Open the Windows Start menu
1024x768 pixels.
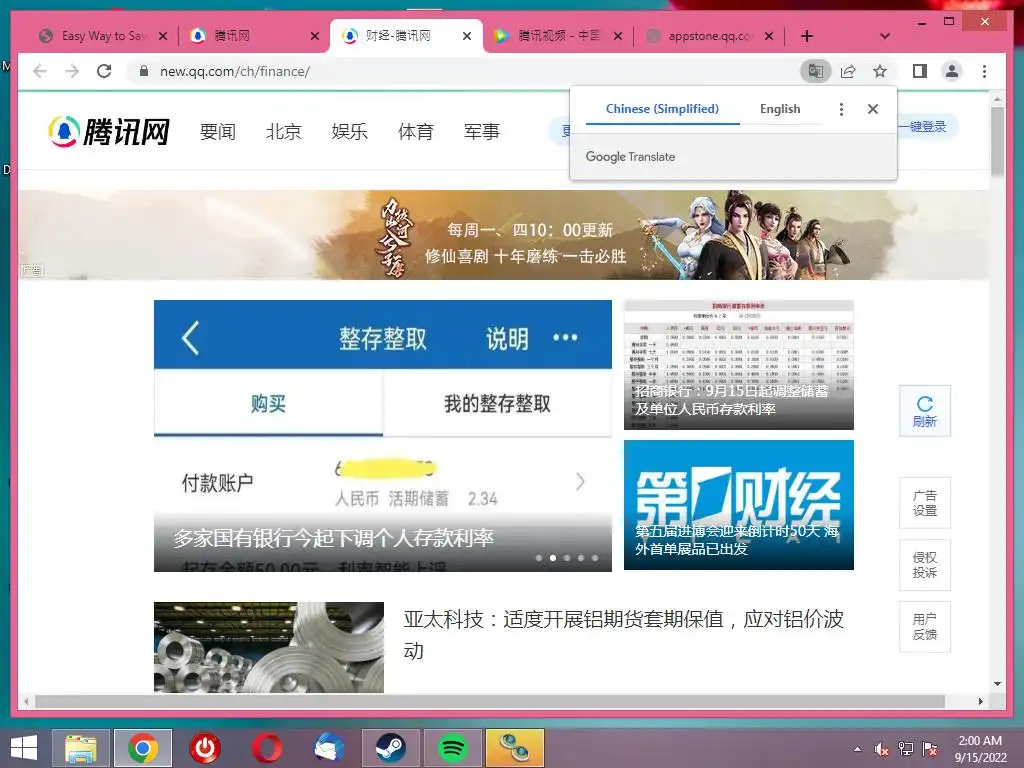click(24, 748)
